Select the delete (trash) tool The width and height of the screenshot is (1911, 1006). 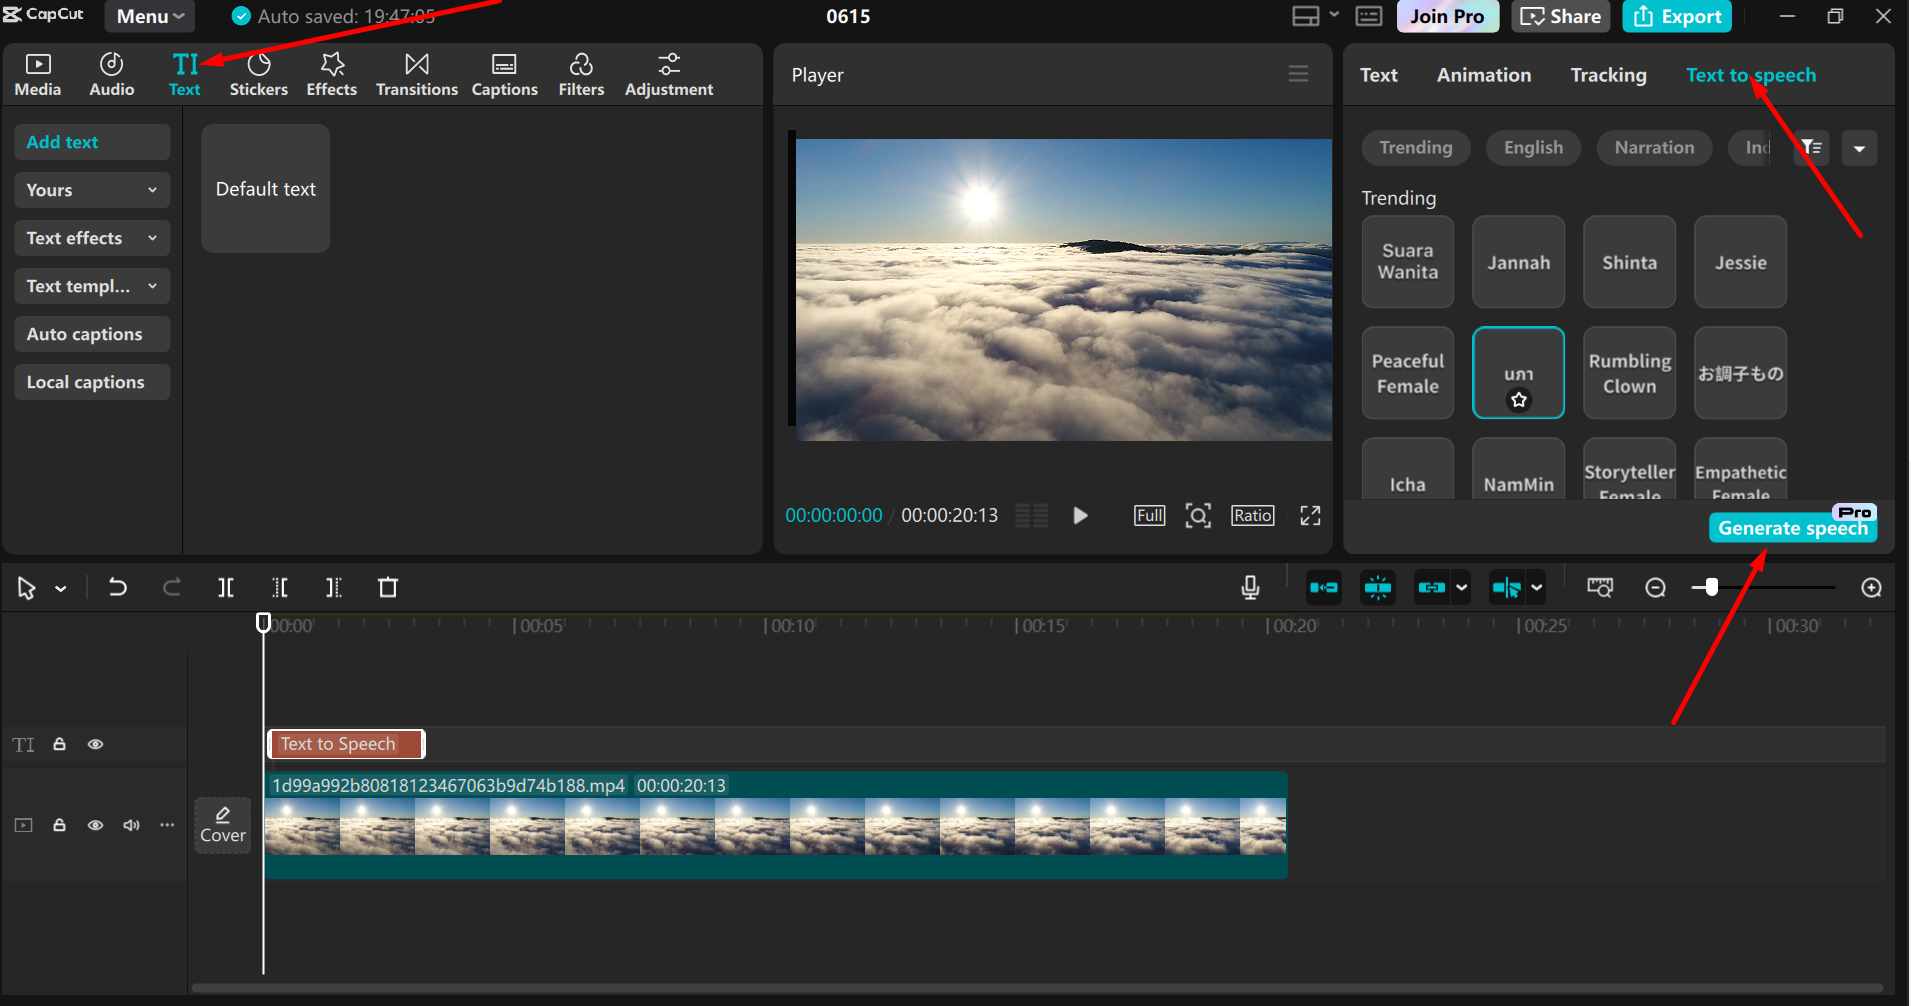pyautogui.click(x=388, y=587)
